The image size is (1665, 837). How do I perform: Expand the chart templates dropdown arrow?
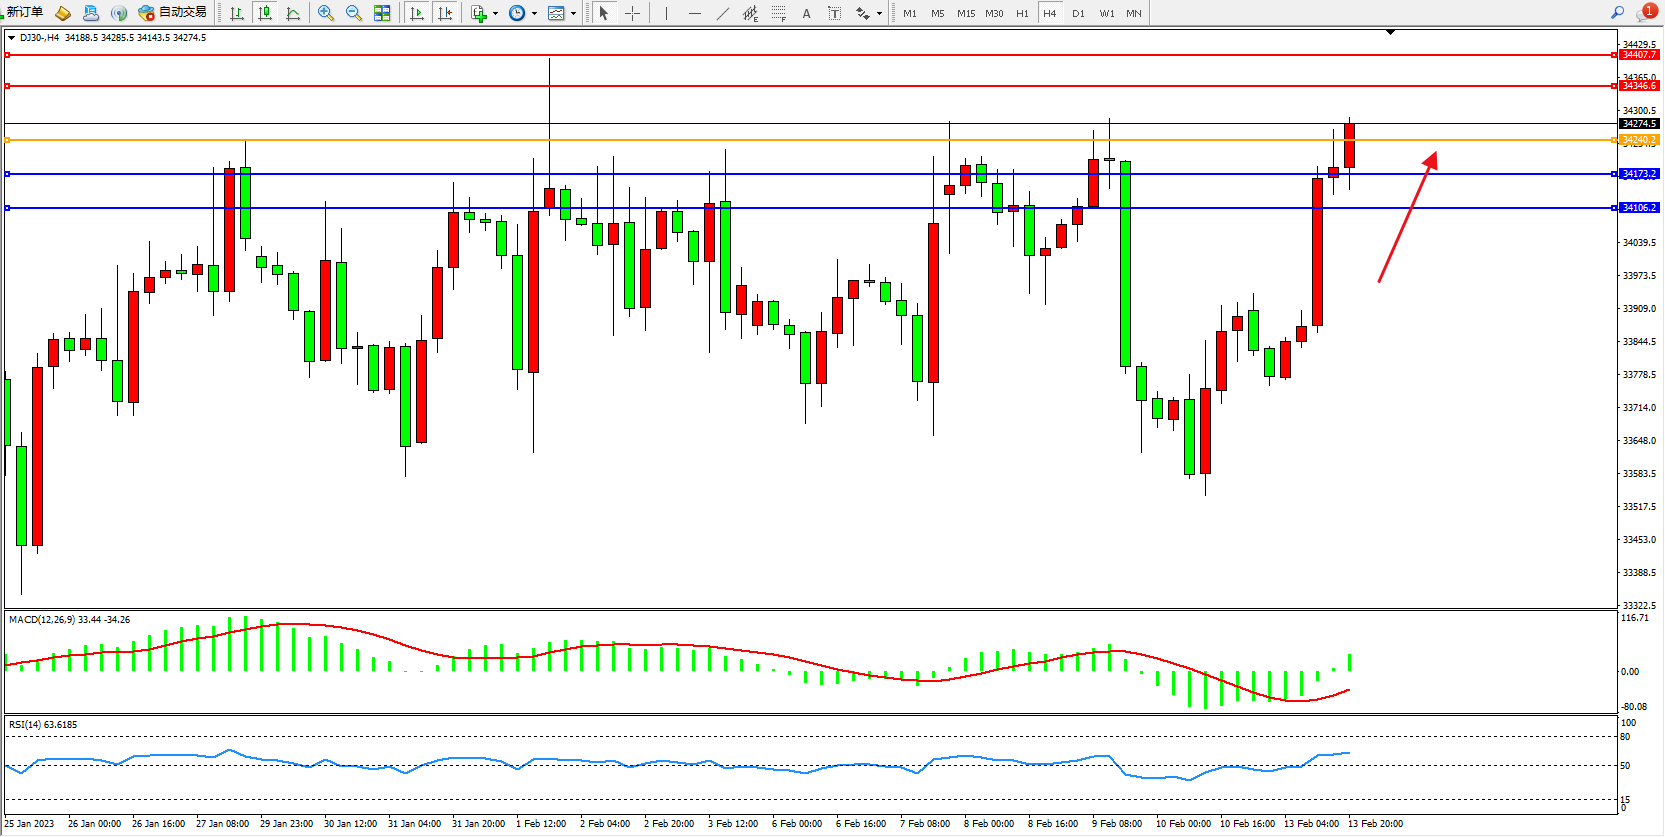point(573,14)
